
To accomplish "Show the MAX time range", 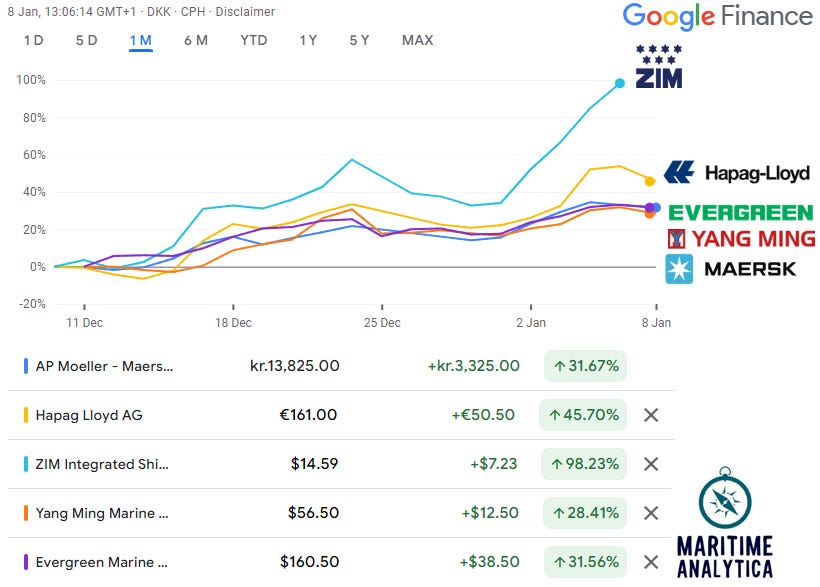I will (417, 40).
